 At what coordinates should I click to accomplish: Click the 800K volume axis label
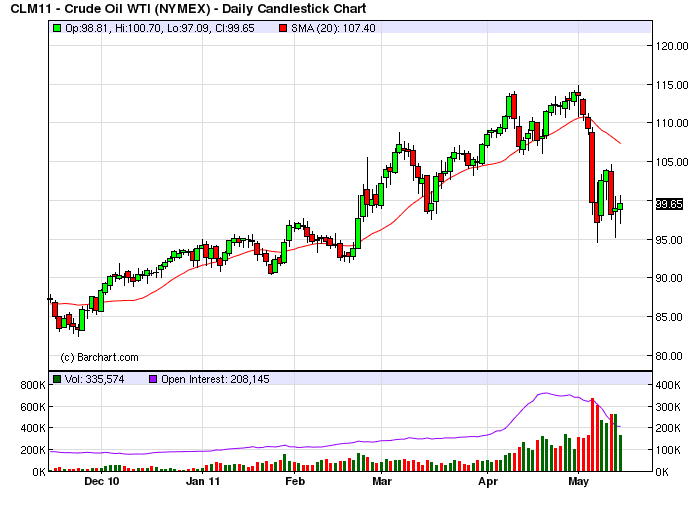[x=33, y=385]
